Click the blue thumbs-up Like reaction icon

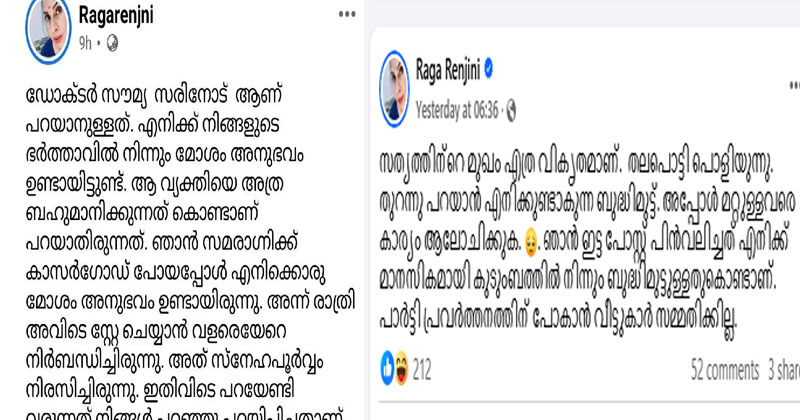tap(387, 368)
